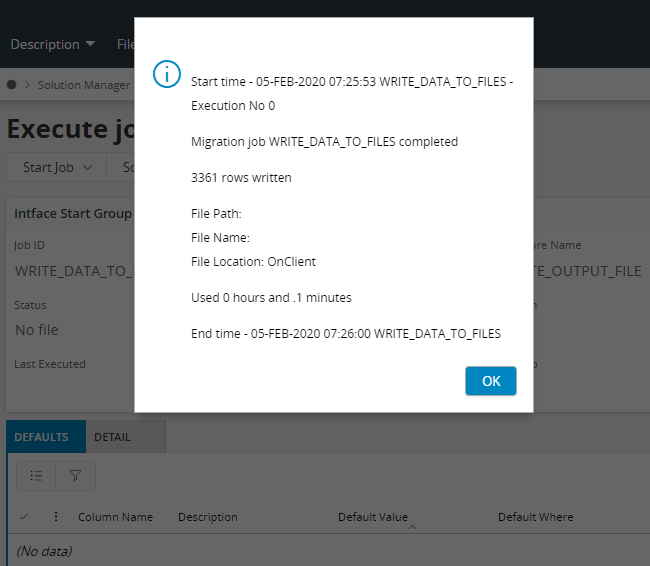Open the Description dropdown menu
The height and width of the screenshot is (566, 650).
(52, 44)
